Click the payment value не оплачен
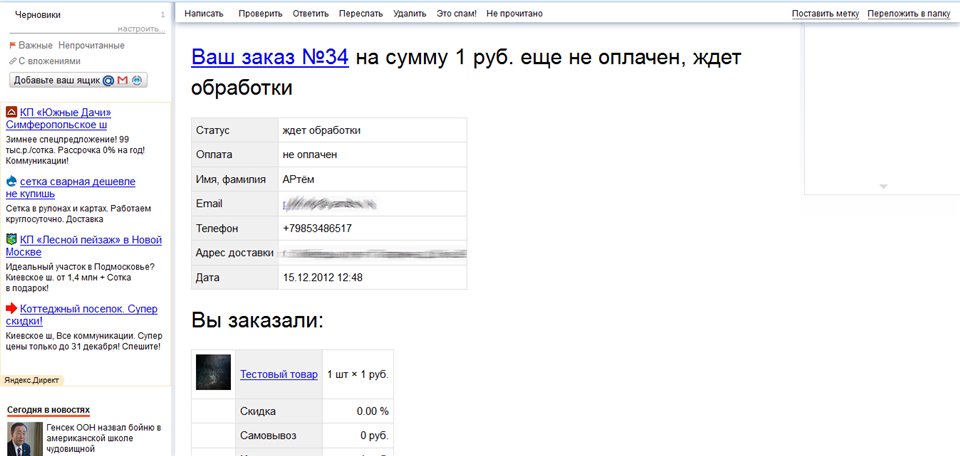960x456 pixels. point(310,155)
